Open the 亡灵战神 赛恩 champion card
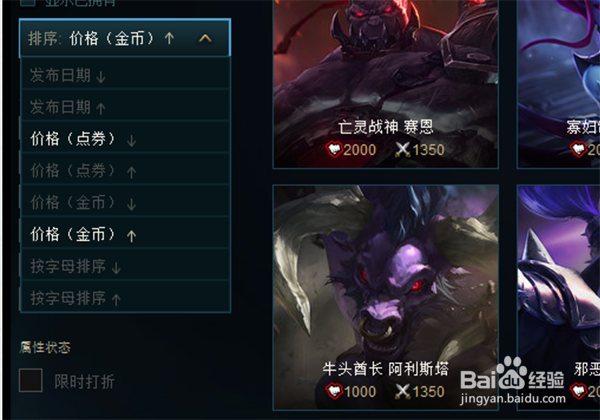600x420 pixels. 385,84
